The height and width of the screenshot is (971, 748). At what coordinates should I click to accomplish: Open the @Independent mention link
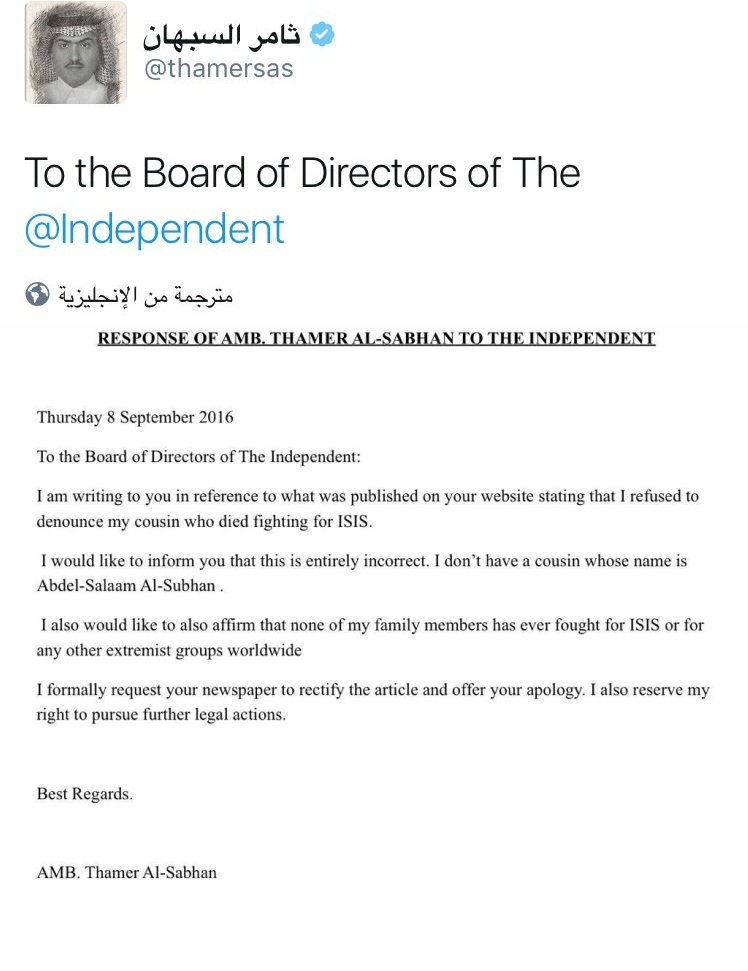pyautogui.click(x=154, y=229)
